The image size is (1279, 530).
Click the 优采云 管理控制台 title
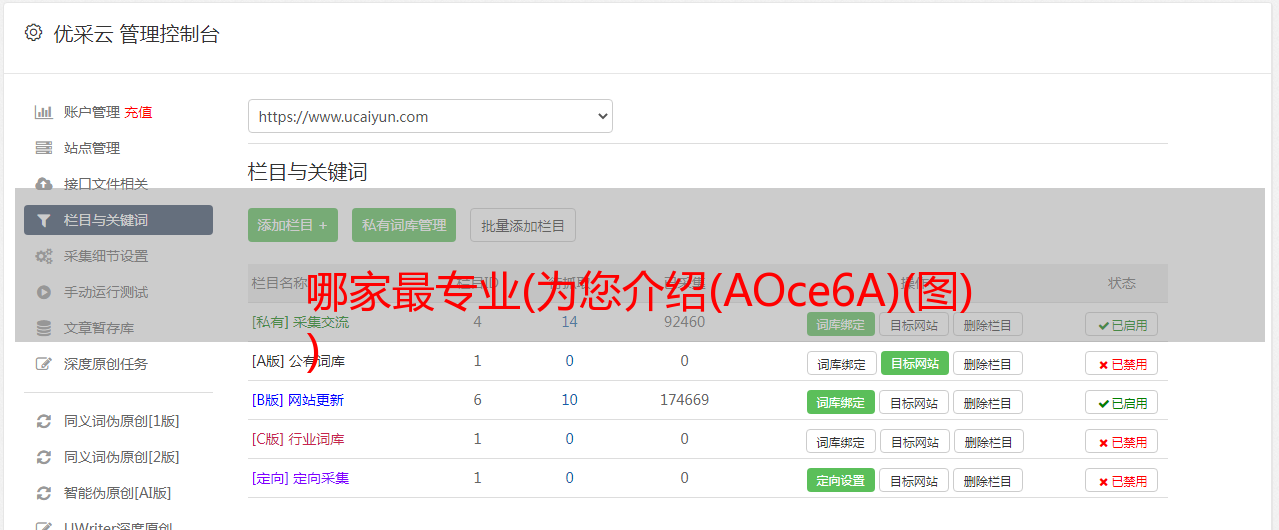(x=136, y=34)
